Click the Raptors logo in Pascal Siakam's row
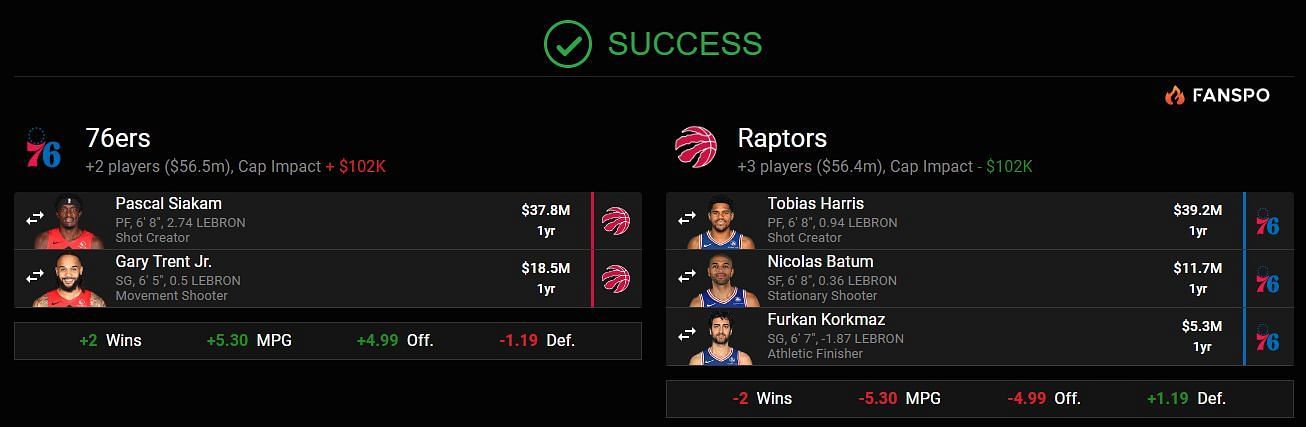 pyautogui.click(x=616, y=220)
